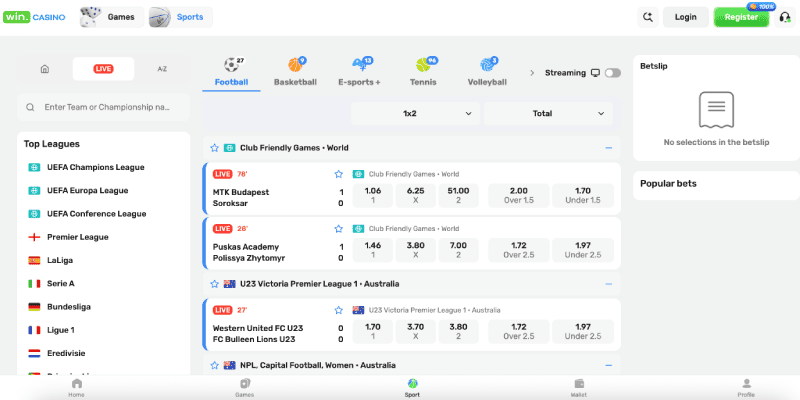
Task: Collapse Club Friendly Games World section
Action: tap(608, 148)
